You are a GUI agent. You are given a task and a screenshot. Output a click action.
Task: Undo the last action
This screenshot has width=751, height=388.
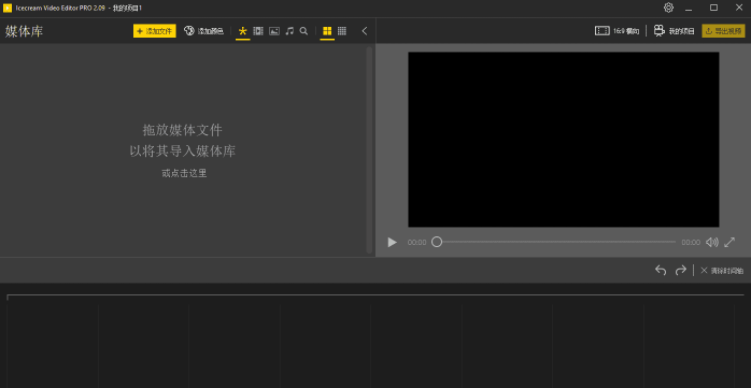[x=660, y=270]
